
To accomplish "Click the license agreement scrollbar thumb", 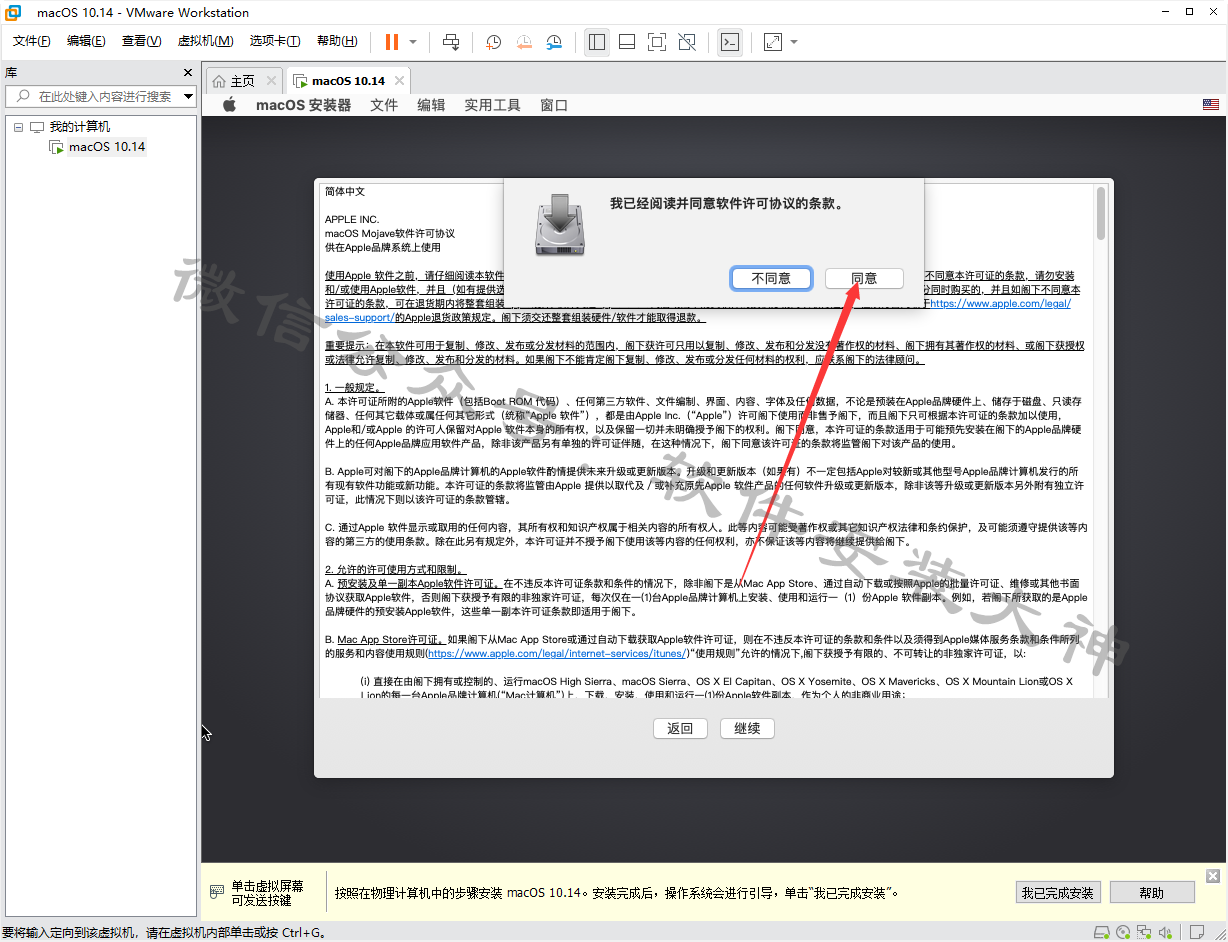I will tap(1101, 213).
